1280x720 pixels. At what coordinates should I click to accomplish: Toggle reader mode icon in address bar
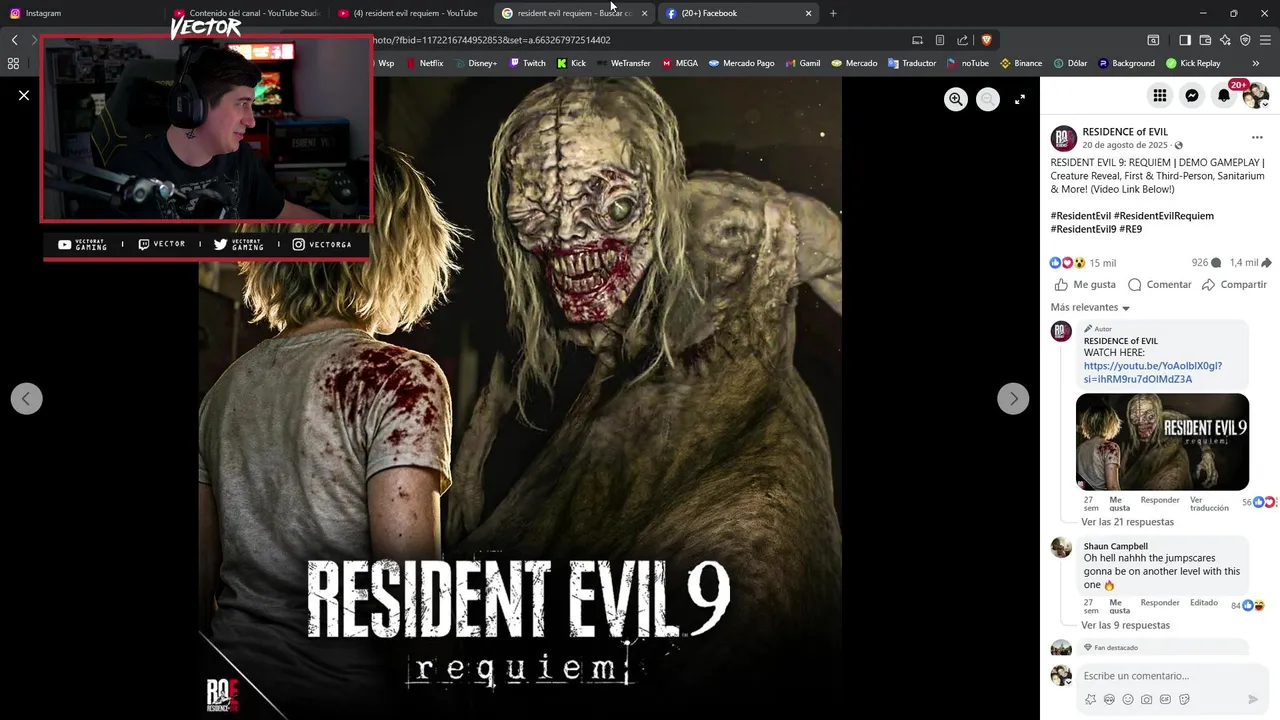click(940, 40)
